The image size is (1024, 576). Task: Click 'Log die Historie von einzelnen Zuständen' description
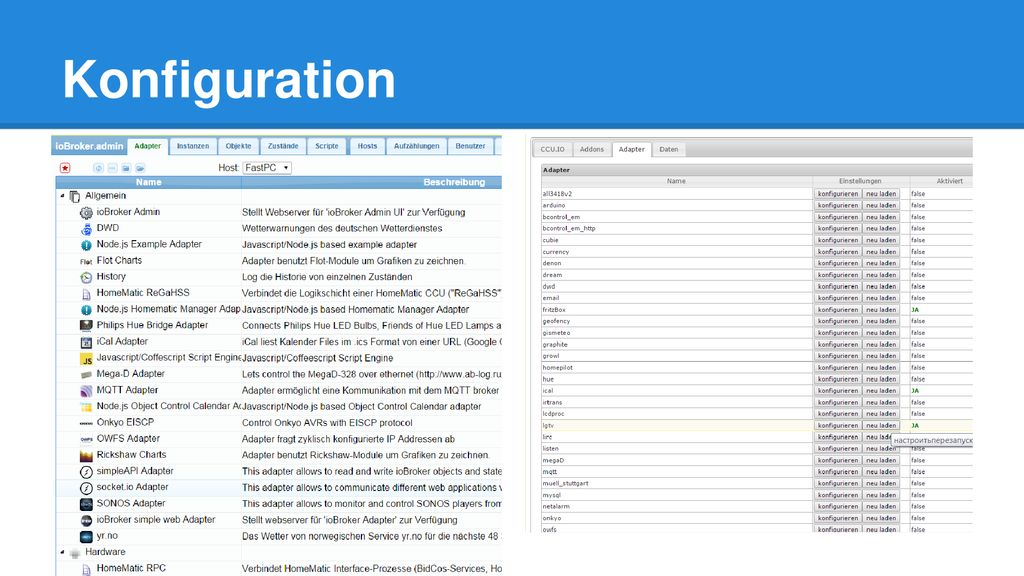pyautogui.click(x=327, y=278)
